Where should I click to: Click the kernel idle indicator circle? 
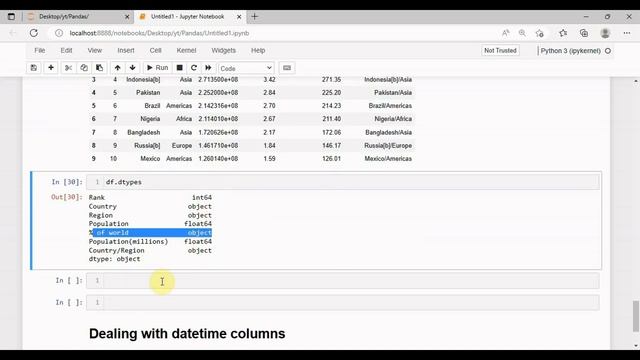click(608, 51)
